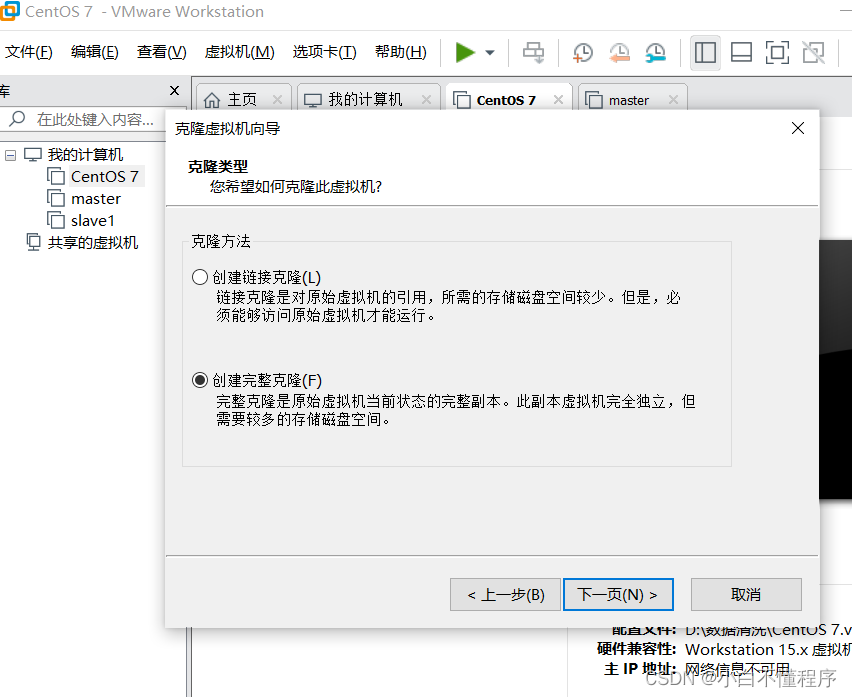Switch to the 我的计算机 tab

369,99
